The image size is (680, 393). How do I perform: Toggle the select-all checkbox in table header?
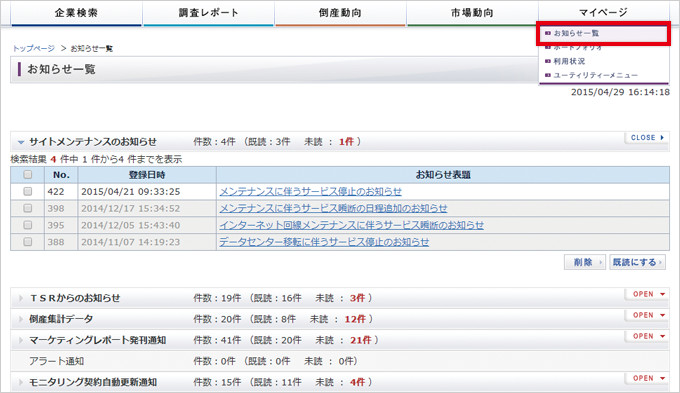pos(28,174)
